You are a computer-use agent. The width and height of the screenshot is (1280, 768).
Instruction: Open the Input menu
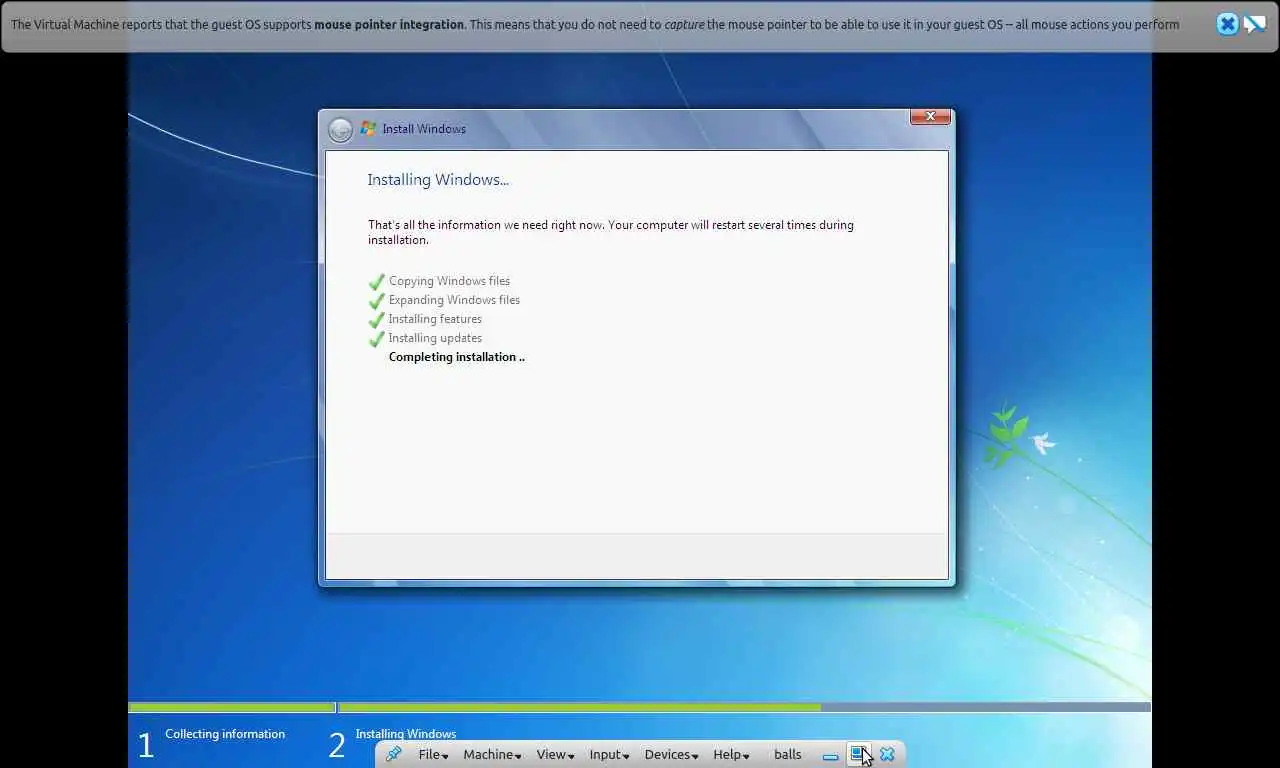(x=609, y=755)
